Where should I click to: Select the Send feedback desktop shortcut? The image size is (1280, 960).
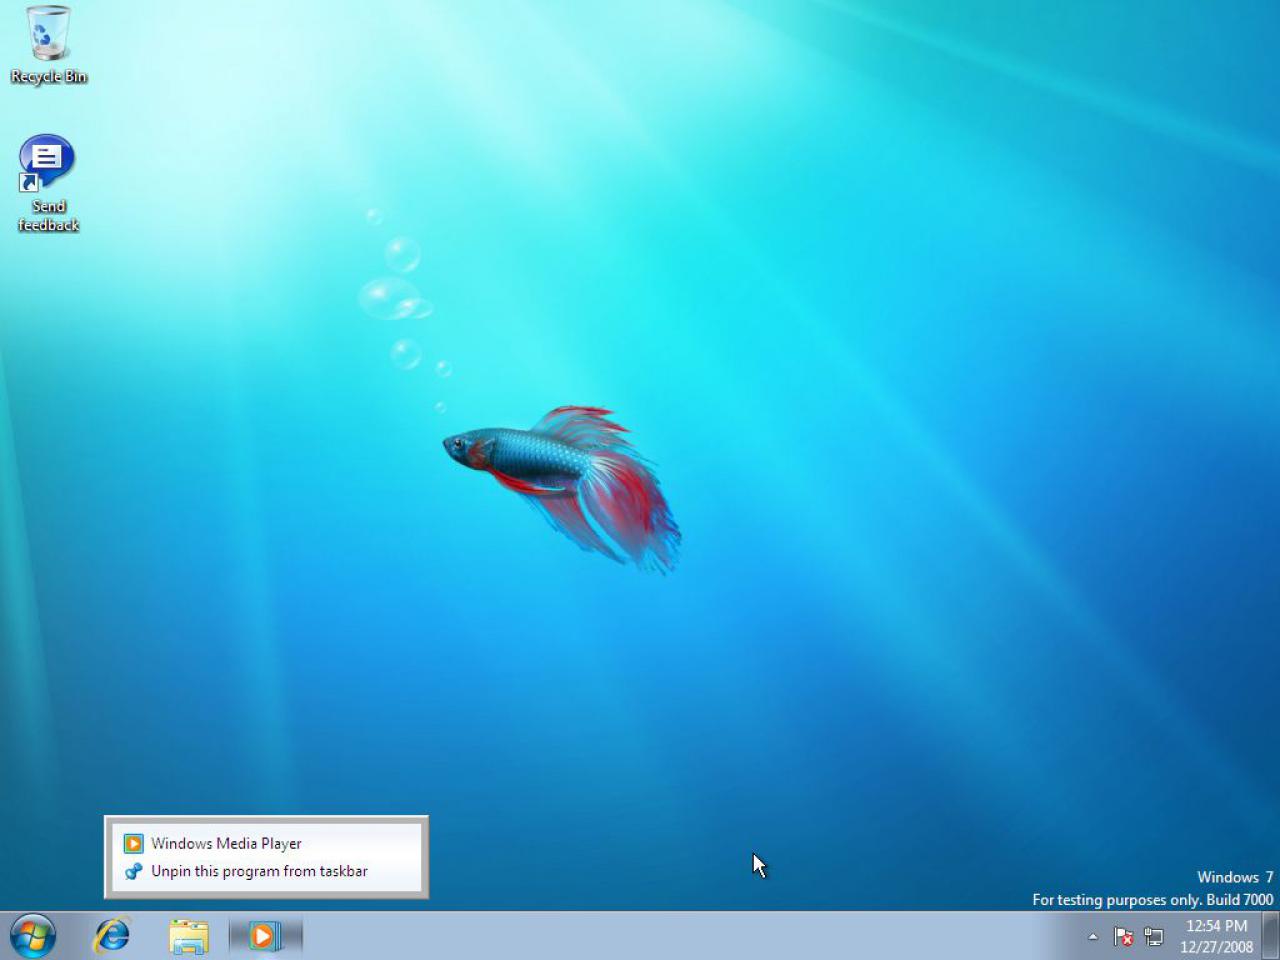pos(48,185)
